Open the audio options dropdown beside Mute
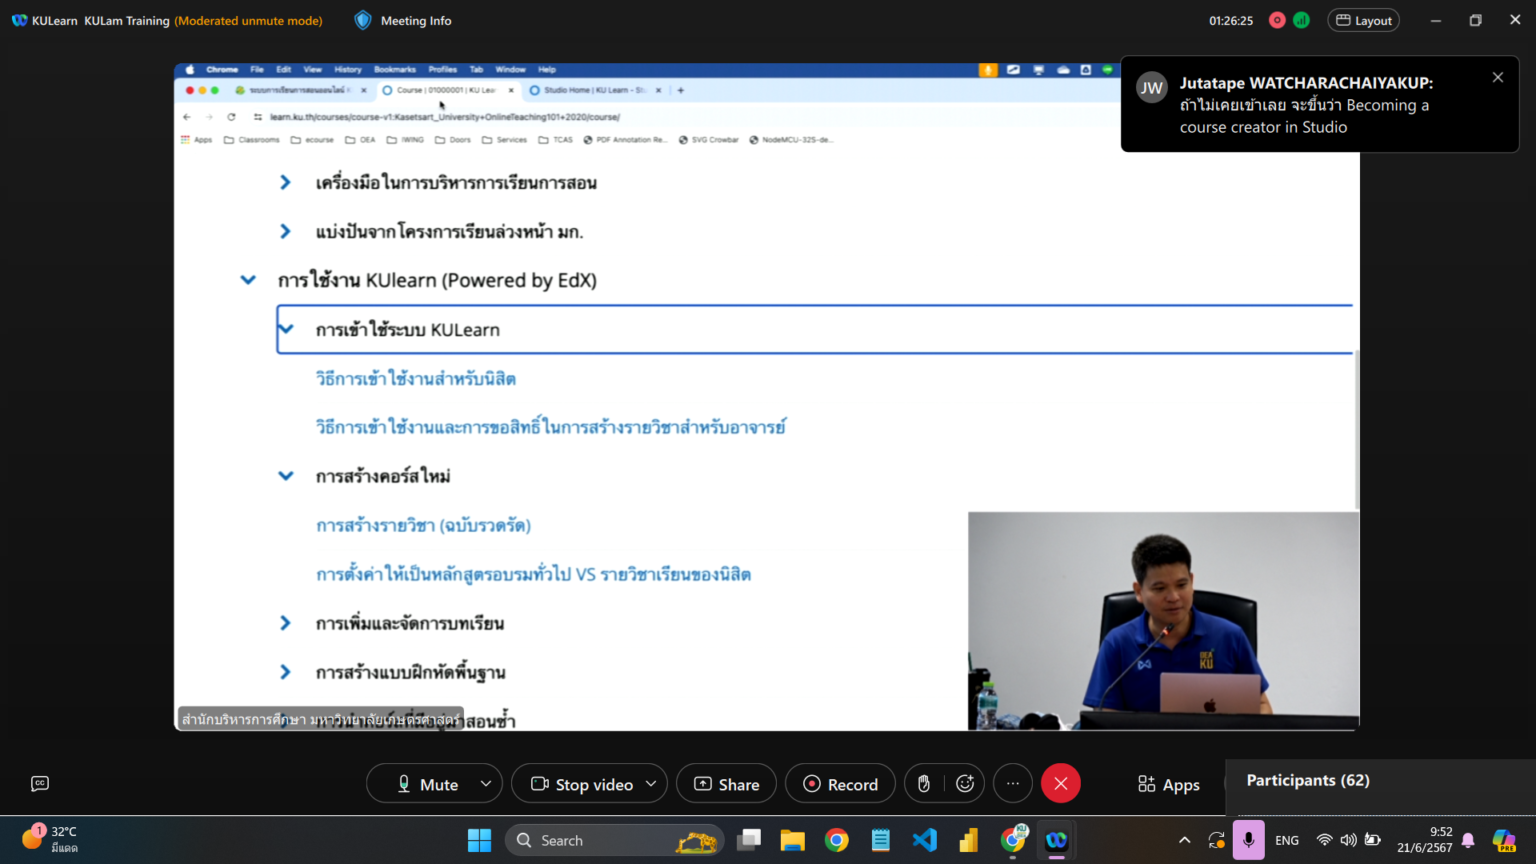The image size is (1536, 864). point(486,783)
